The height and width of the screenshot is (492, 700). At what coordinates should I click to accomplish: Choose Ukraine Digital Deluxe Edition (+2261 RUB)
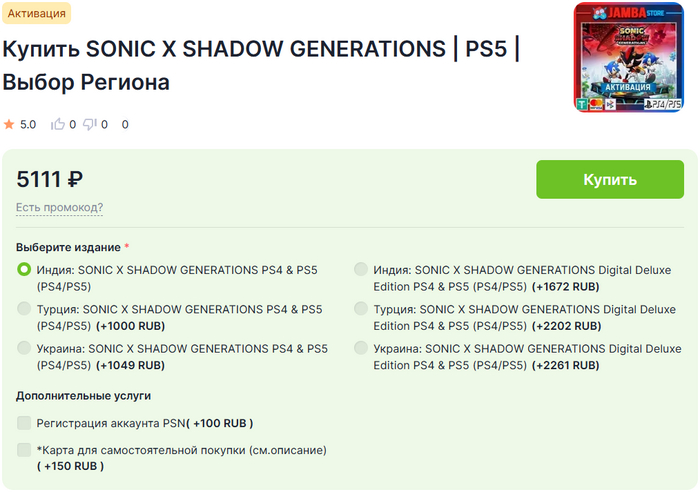coord(360,349)
